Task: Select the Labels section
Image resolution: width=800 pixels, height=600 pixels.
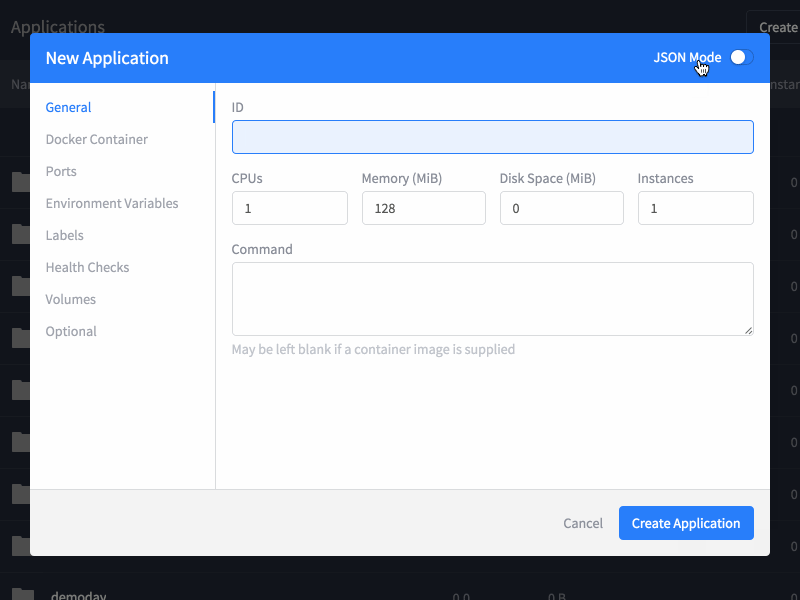Action: pyautogui.click(x=64, y=235)
